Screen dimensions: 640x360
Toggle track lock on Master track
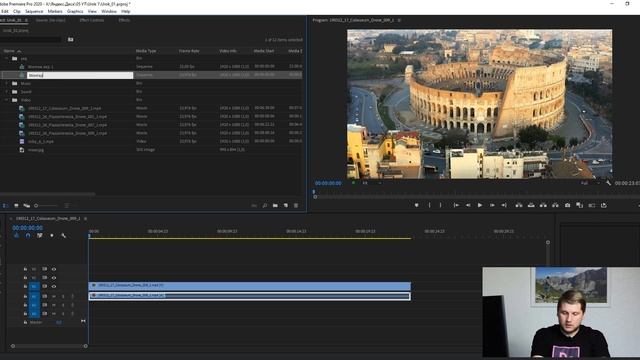point(25,322)
